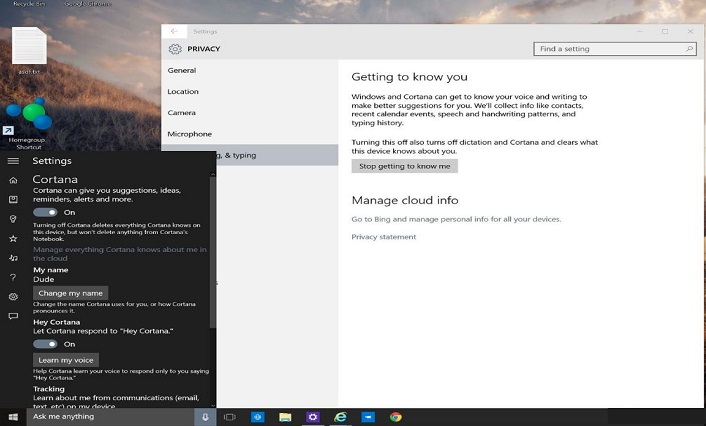Open File Explorer from taskbar

(285, 417)
